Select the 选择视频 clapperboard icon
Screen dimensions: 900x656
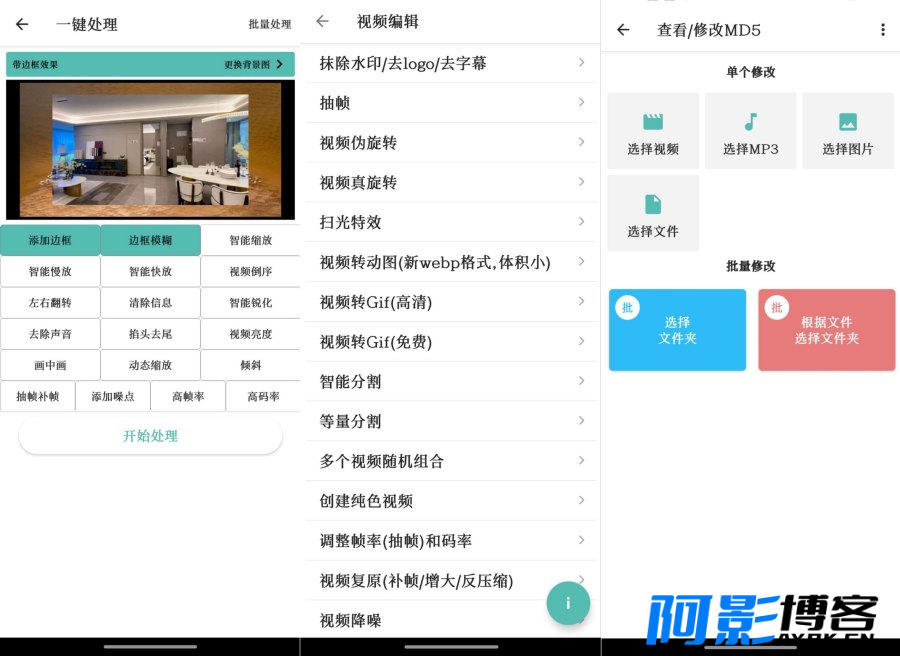point(653,122)
